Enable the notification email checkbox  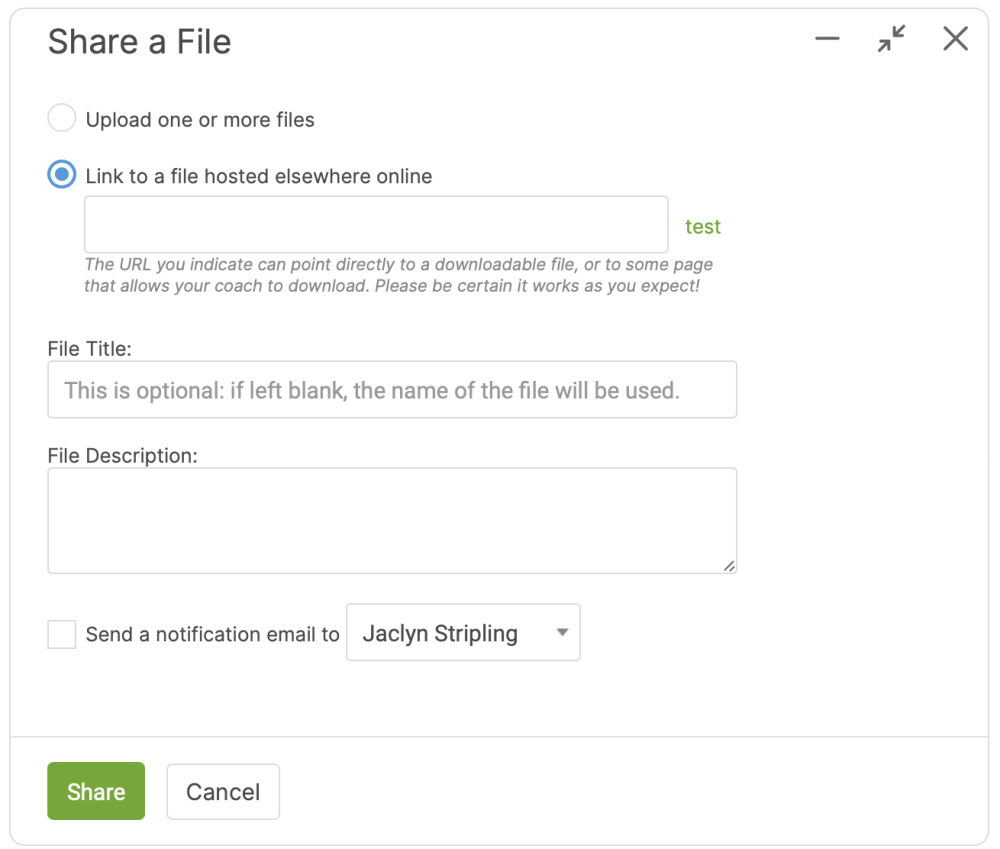coord(62,634)
